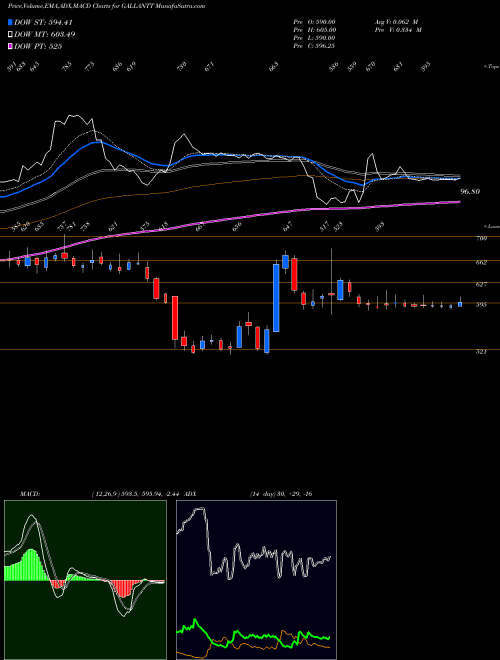Click the 595 price level label
The image size is (500, 660).
click(481, 305)
